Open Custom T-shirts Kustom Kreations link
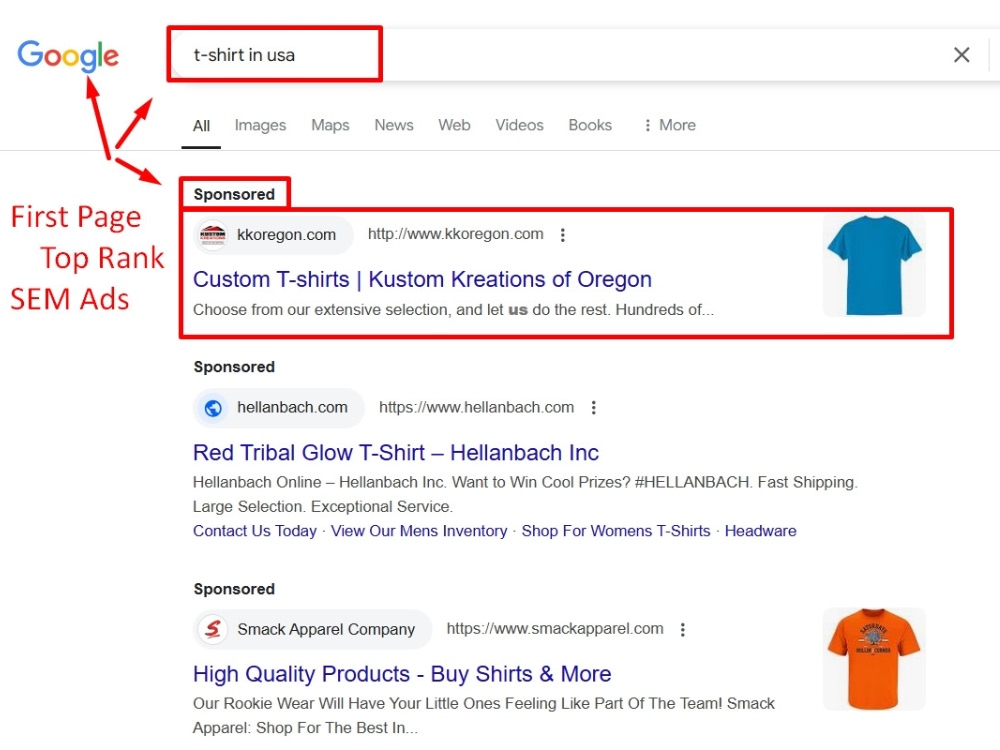The image size is (1000, 750). (422, 279)
